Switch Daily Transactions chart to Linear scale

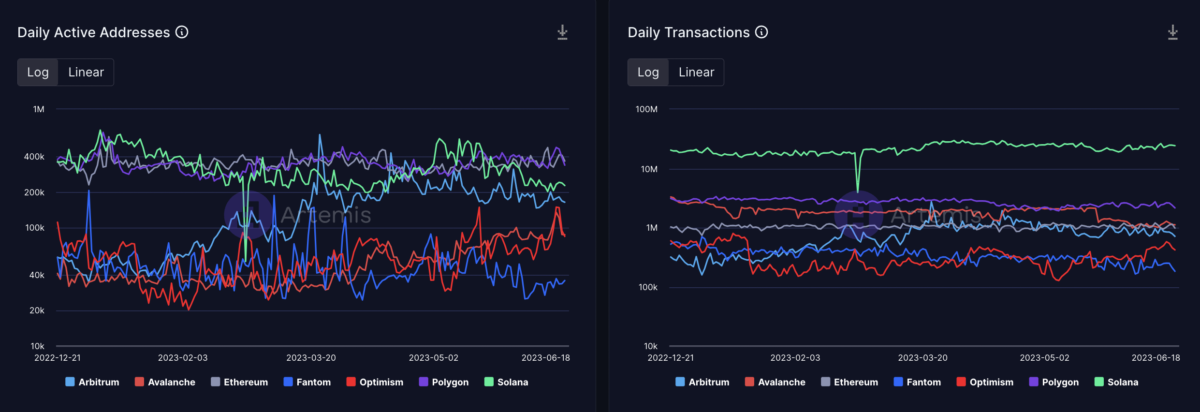point(696,72)
